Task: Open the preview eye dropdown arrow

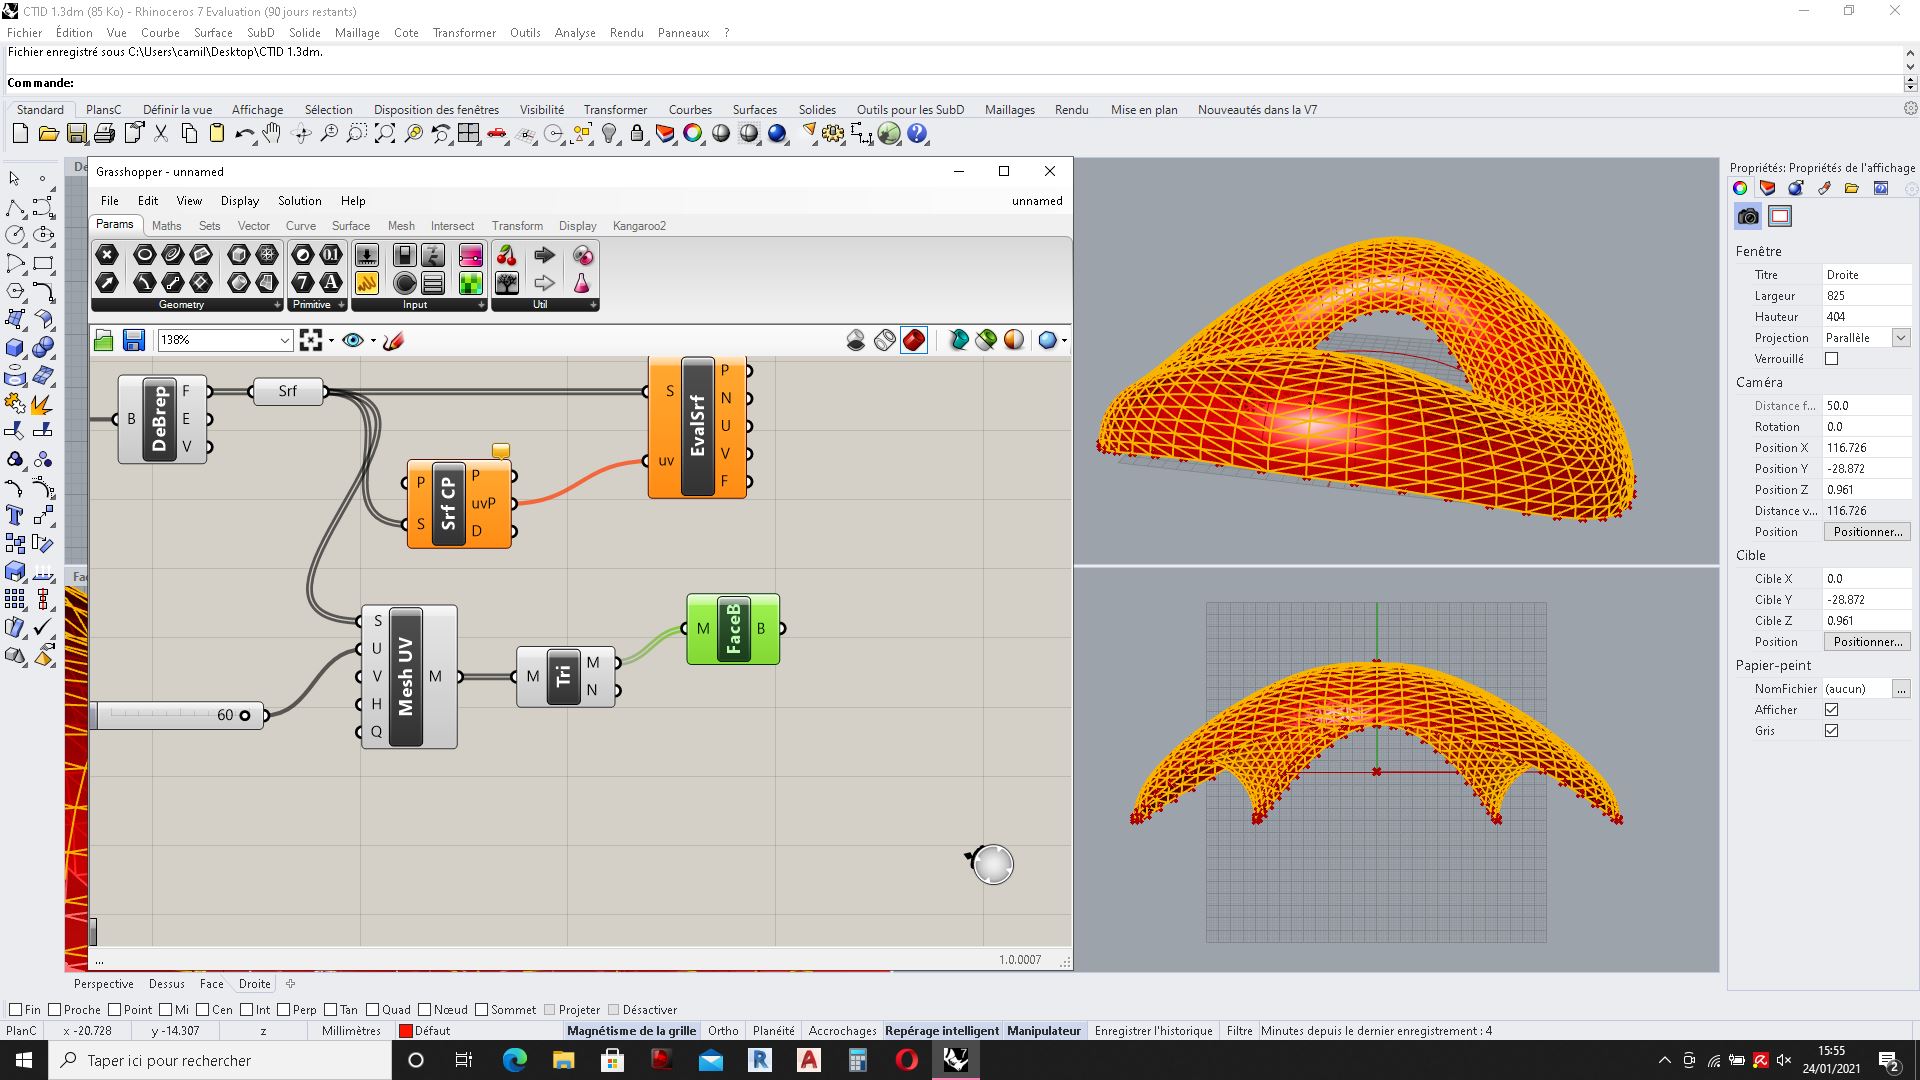Action: 373,341
